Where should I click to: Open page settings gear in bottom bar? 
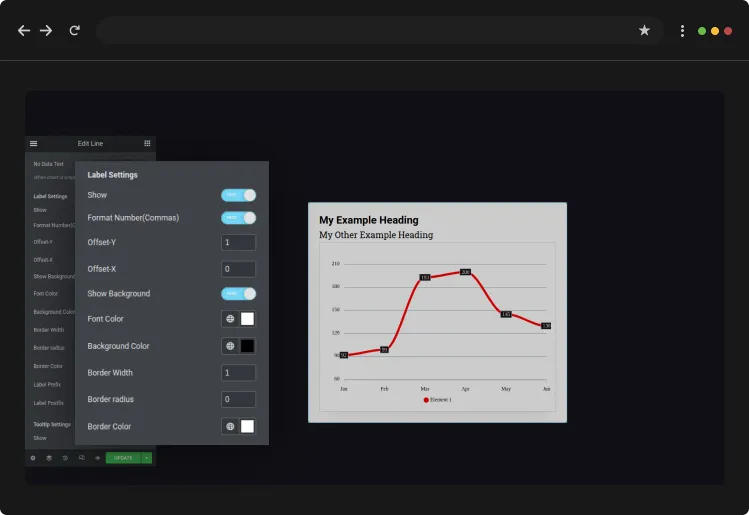tap(33, 458)
